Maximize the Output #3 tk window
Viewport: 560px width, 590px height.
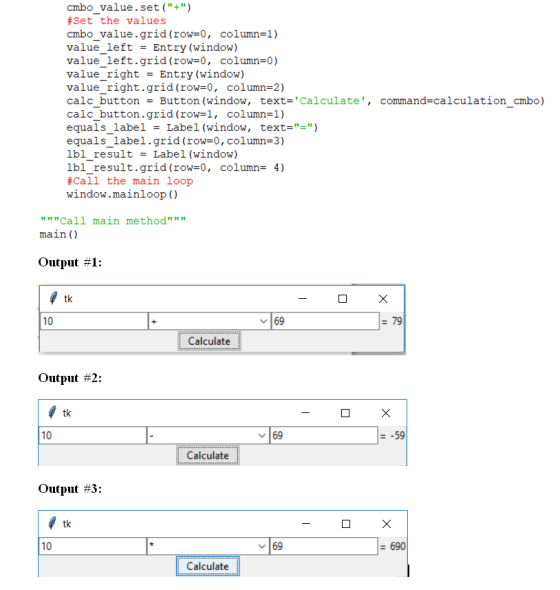[x=346, y=524]
